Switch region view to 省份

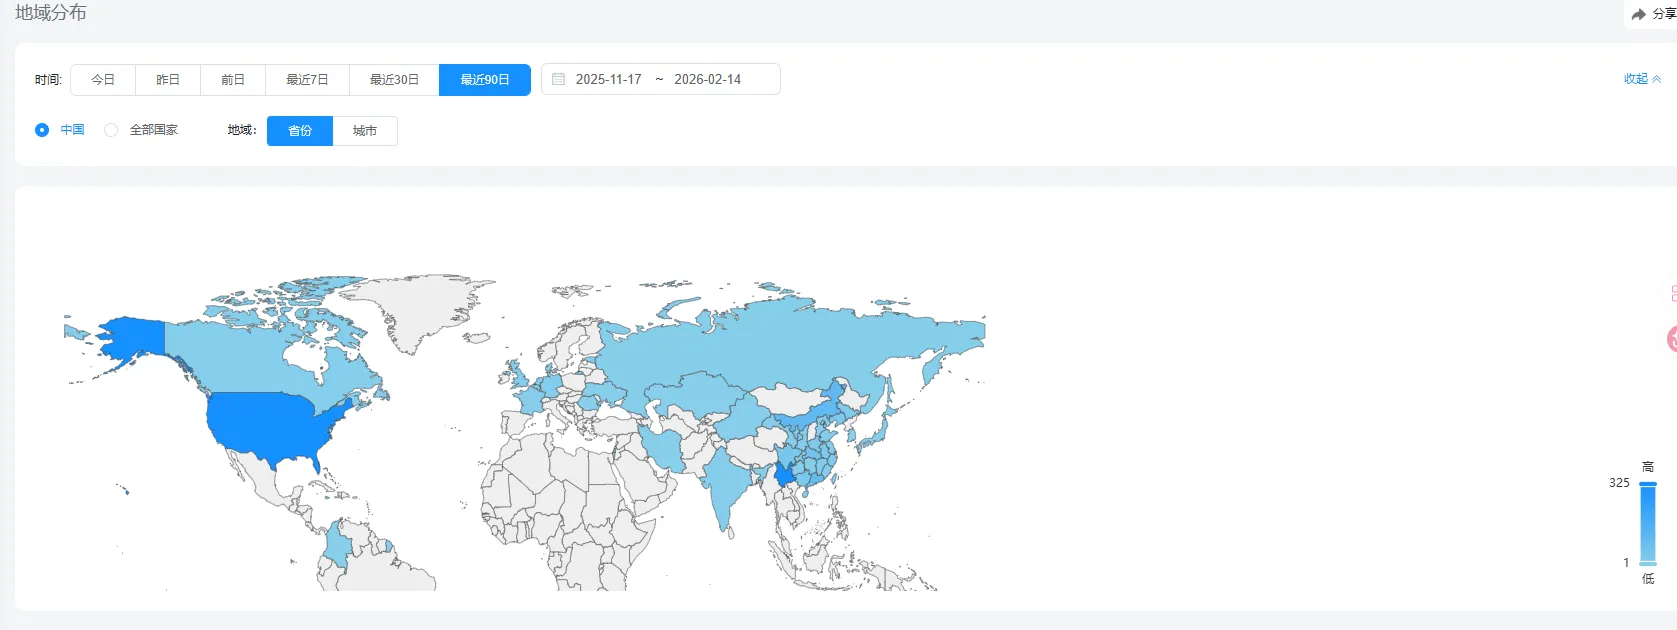300,131
